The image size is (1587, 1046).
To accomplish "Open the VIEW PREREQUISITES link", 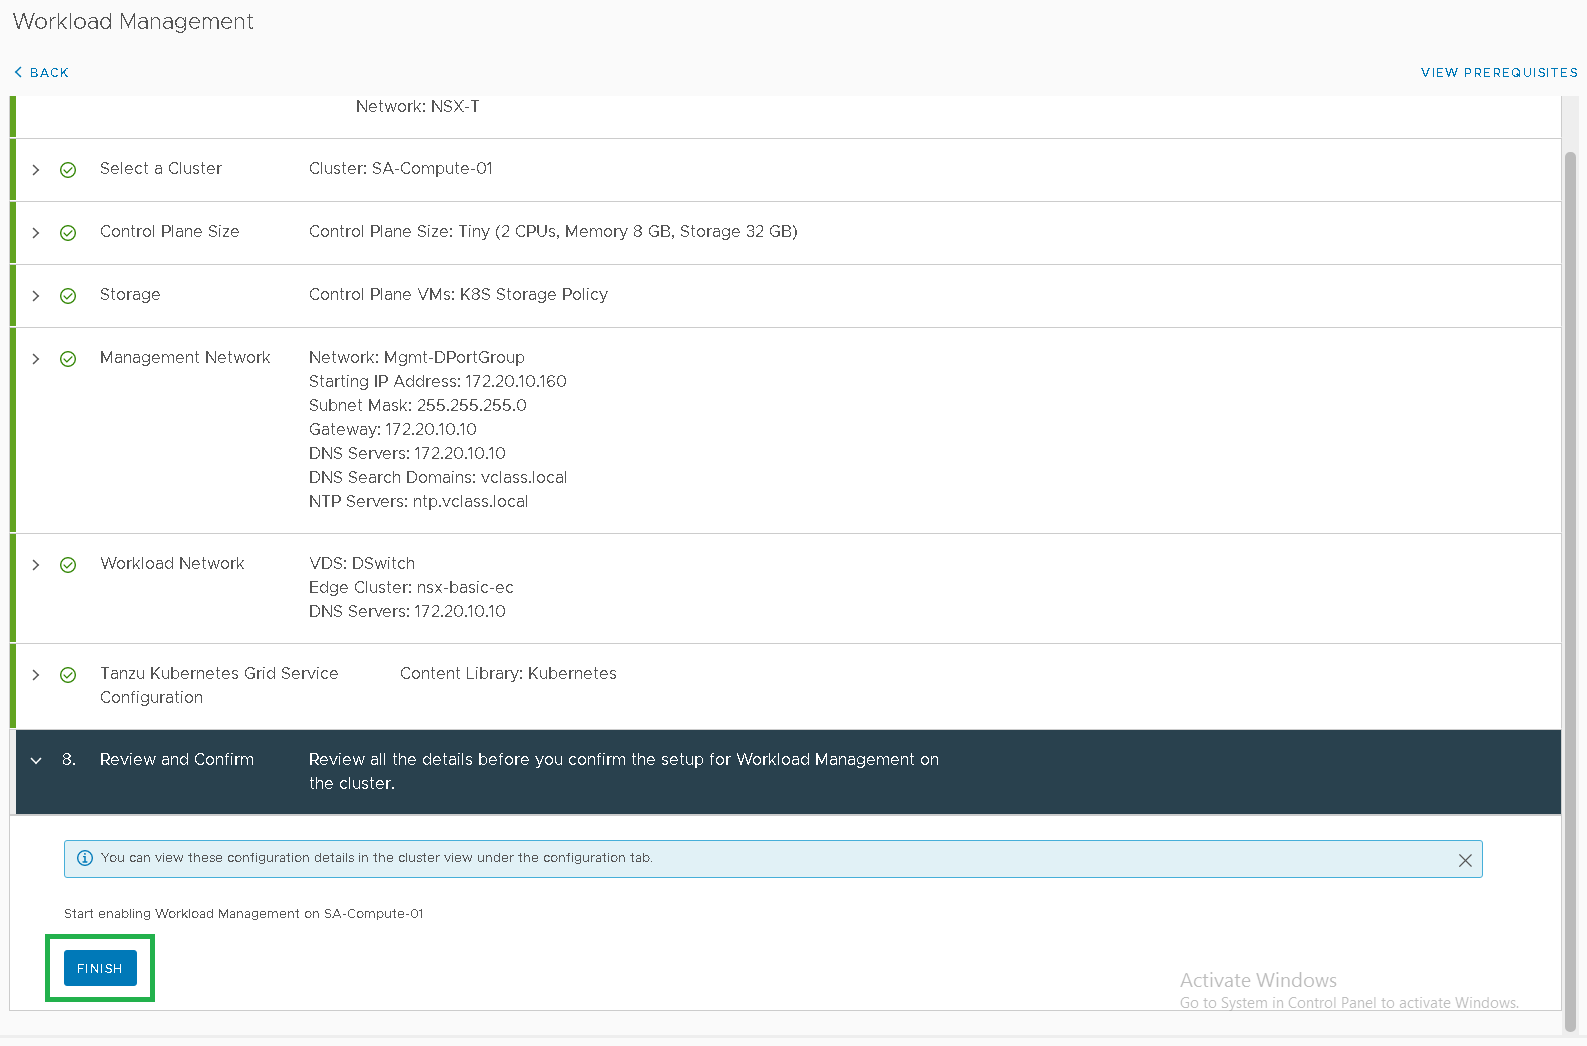I will click(1498, 73).
